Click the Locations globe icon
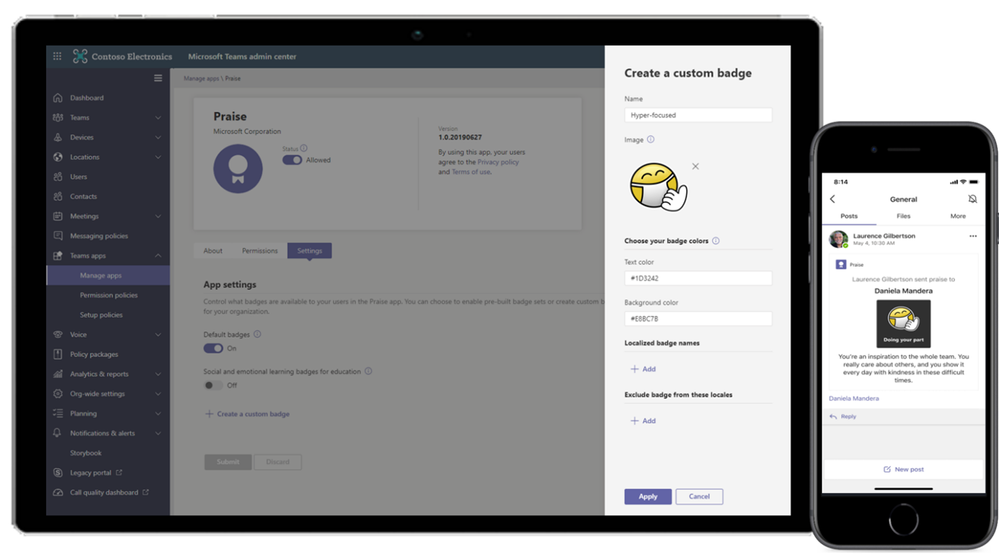This screenshot has width=999, height=554. [58, 157]
